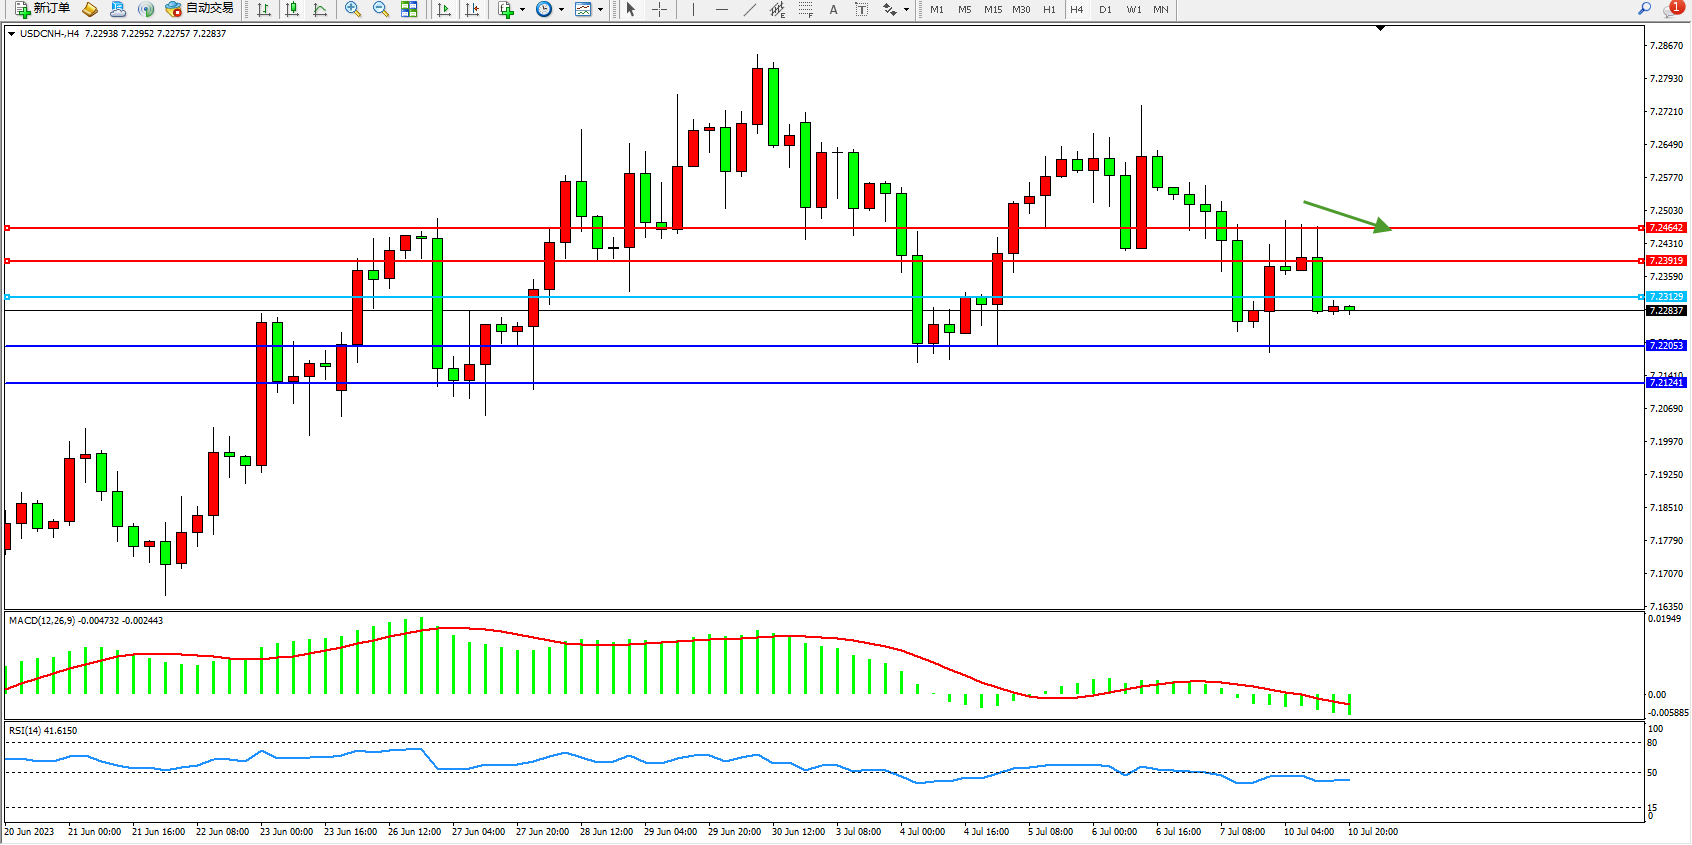Image resolution: width=1692 pixels, height=845 pixels.
Task: Switch chart to line chart display
Action: point(320,9)
